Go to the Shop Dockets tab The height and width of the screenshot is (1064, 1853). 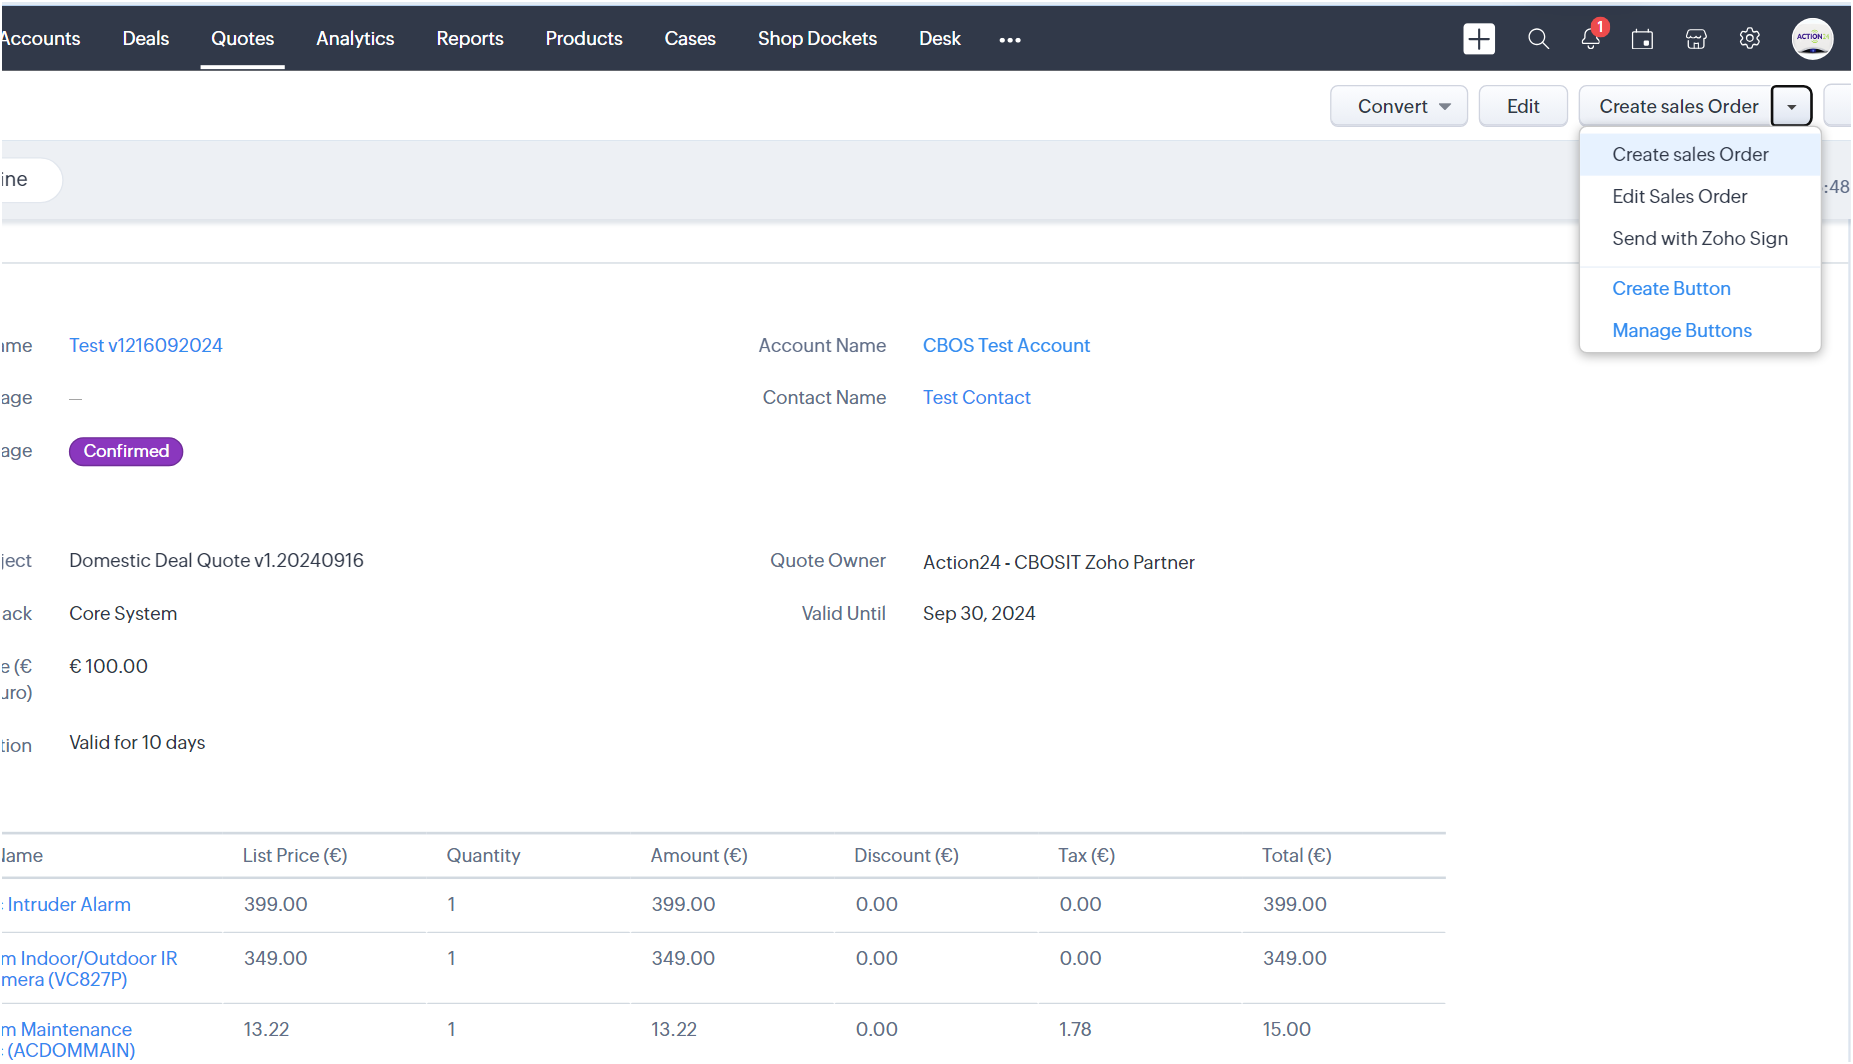(x=817, y=39)
